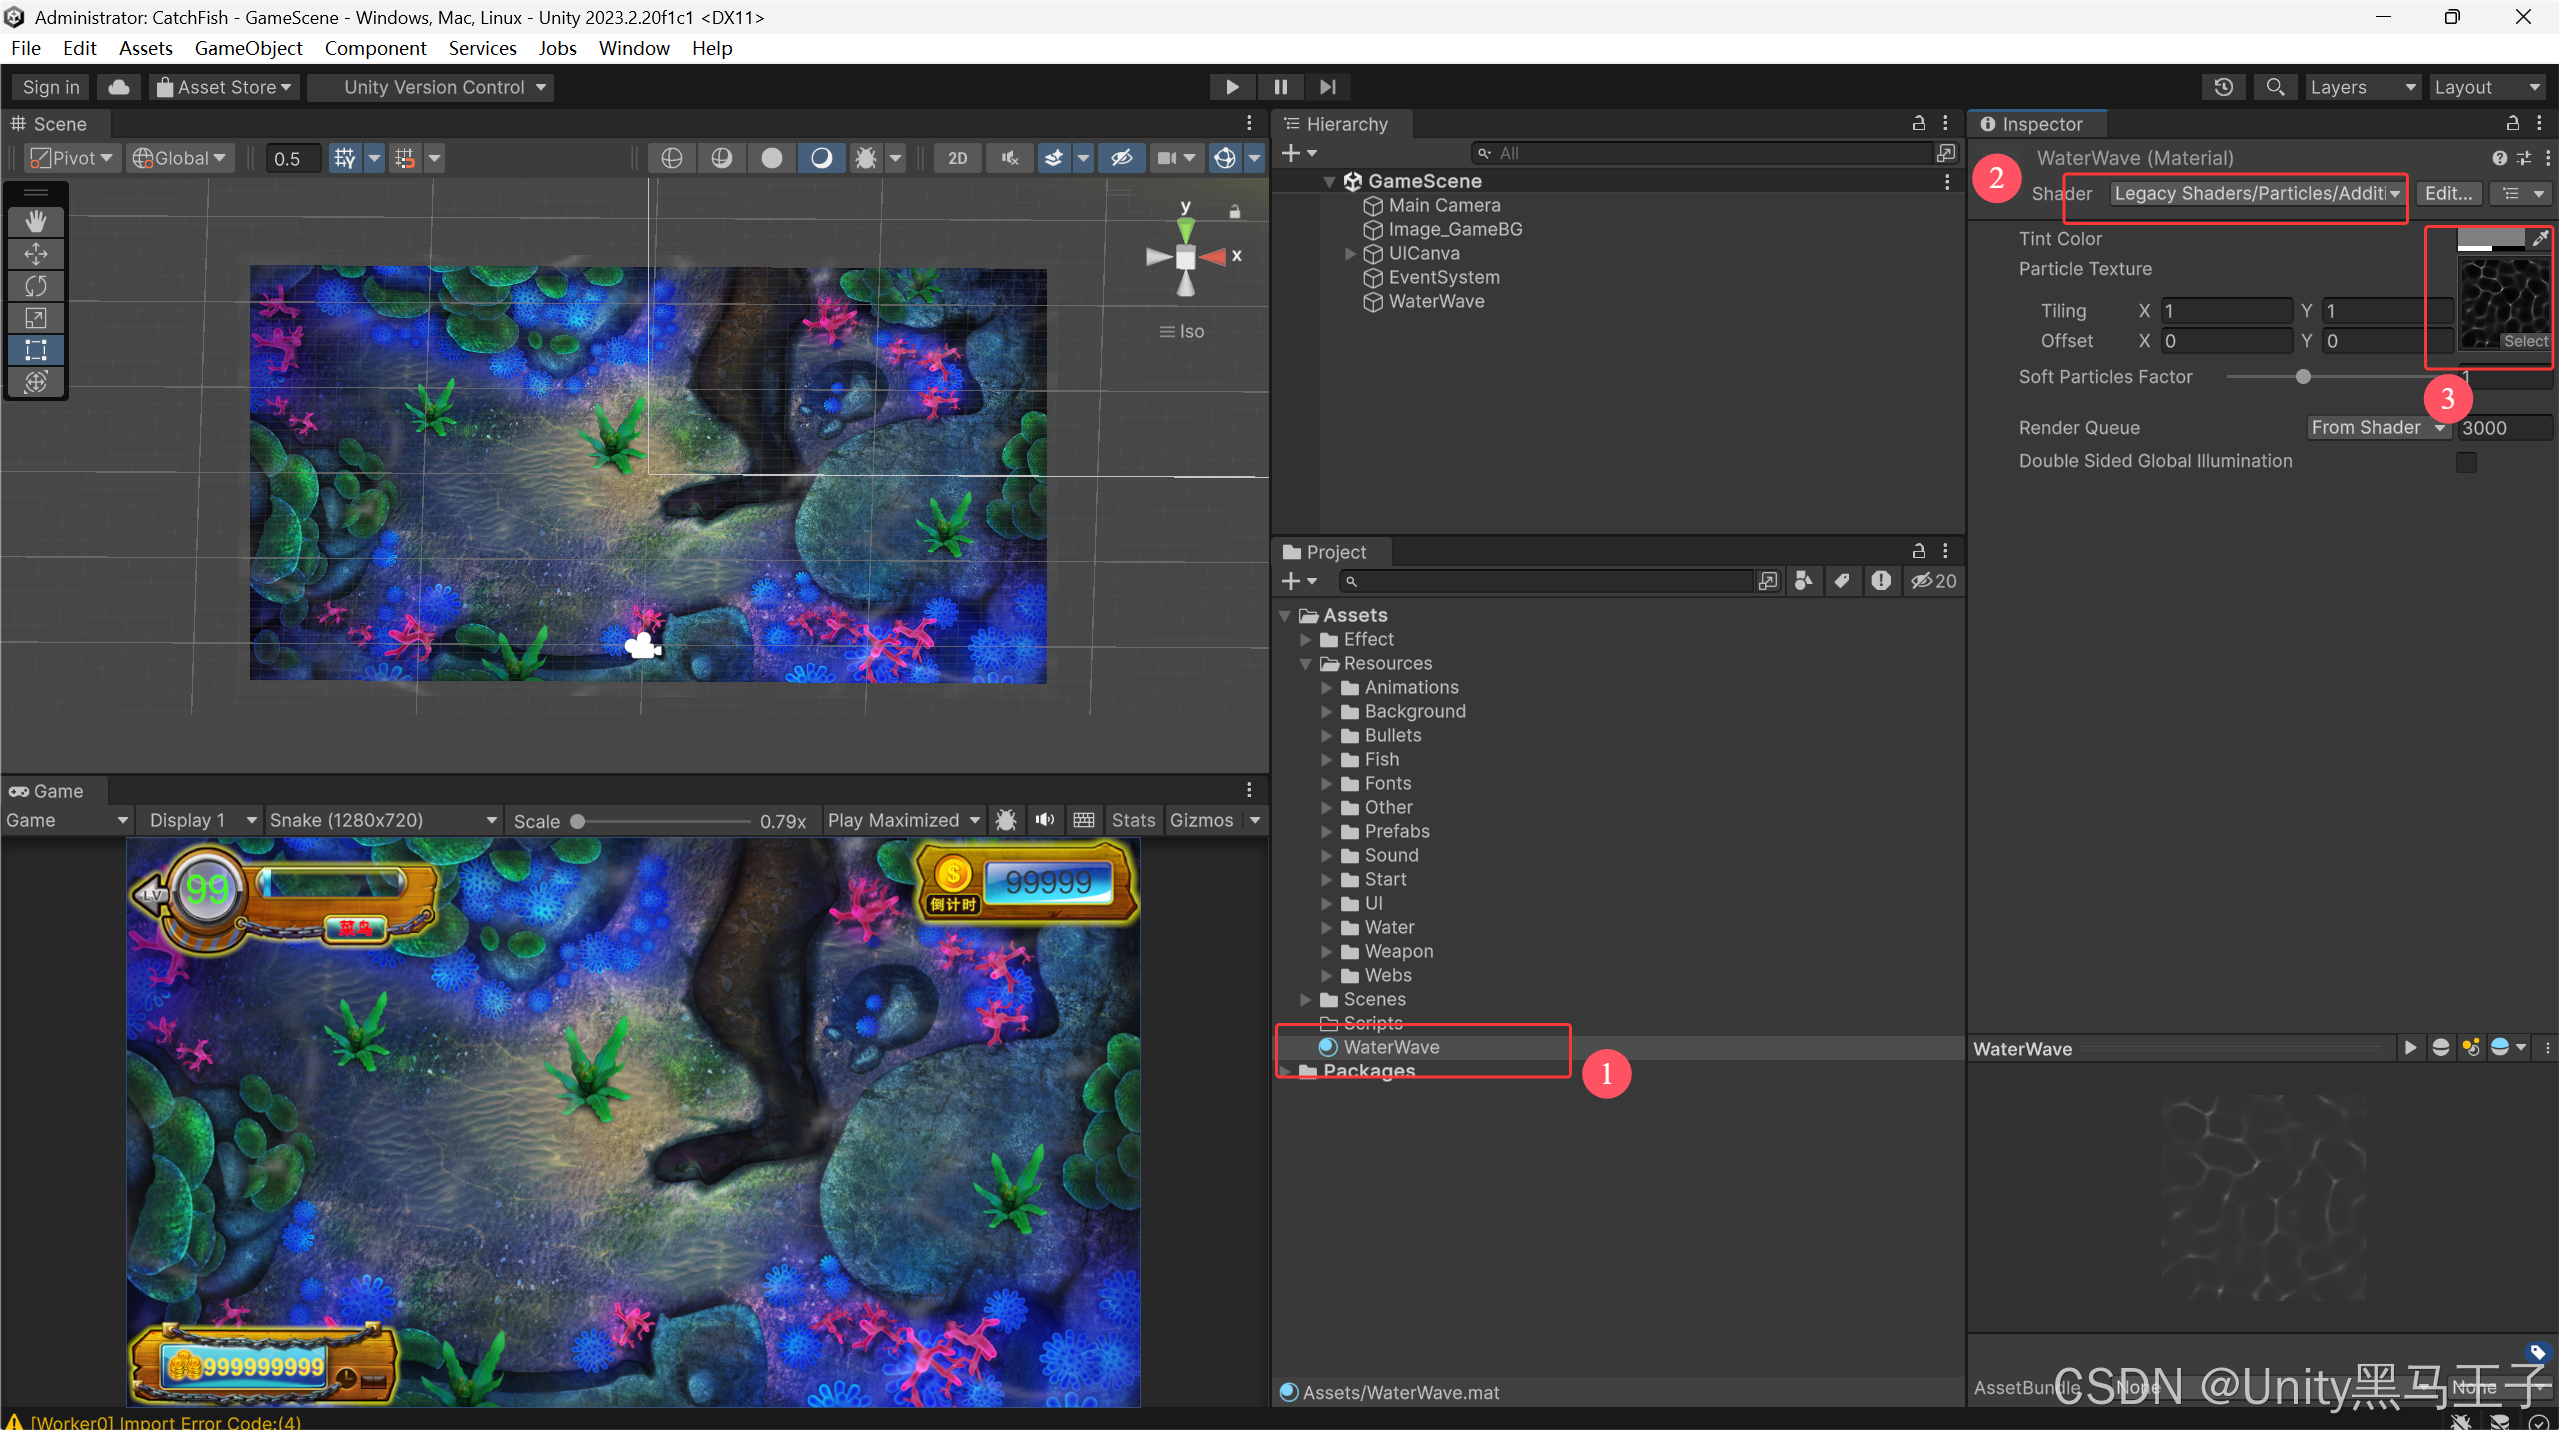Adjust the Soft Particles Factor slider

tap(2303, 377)
